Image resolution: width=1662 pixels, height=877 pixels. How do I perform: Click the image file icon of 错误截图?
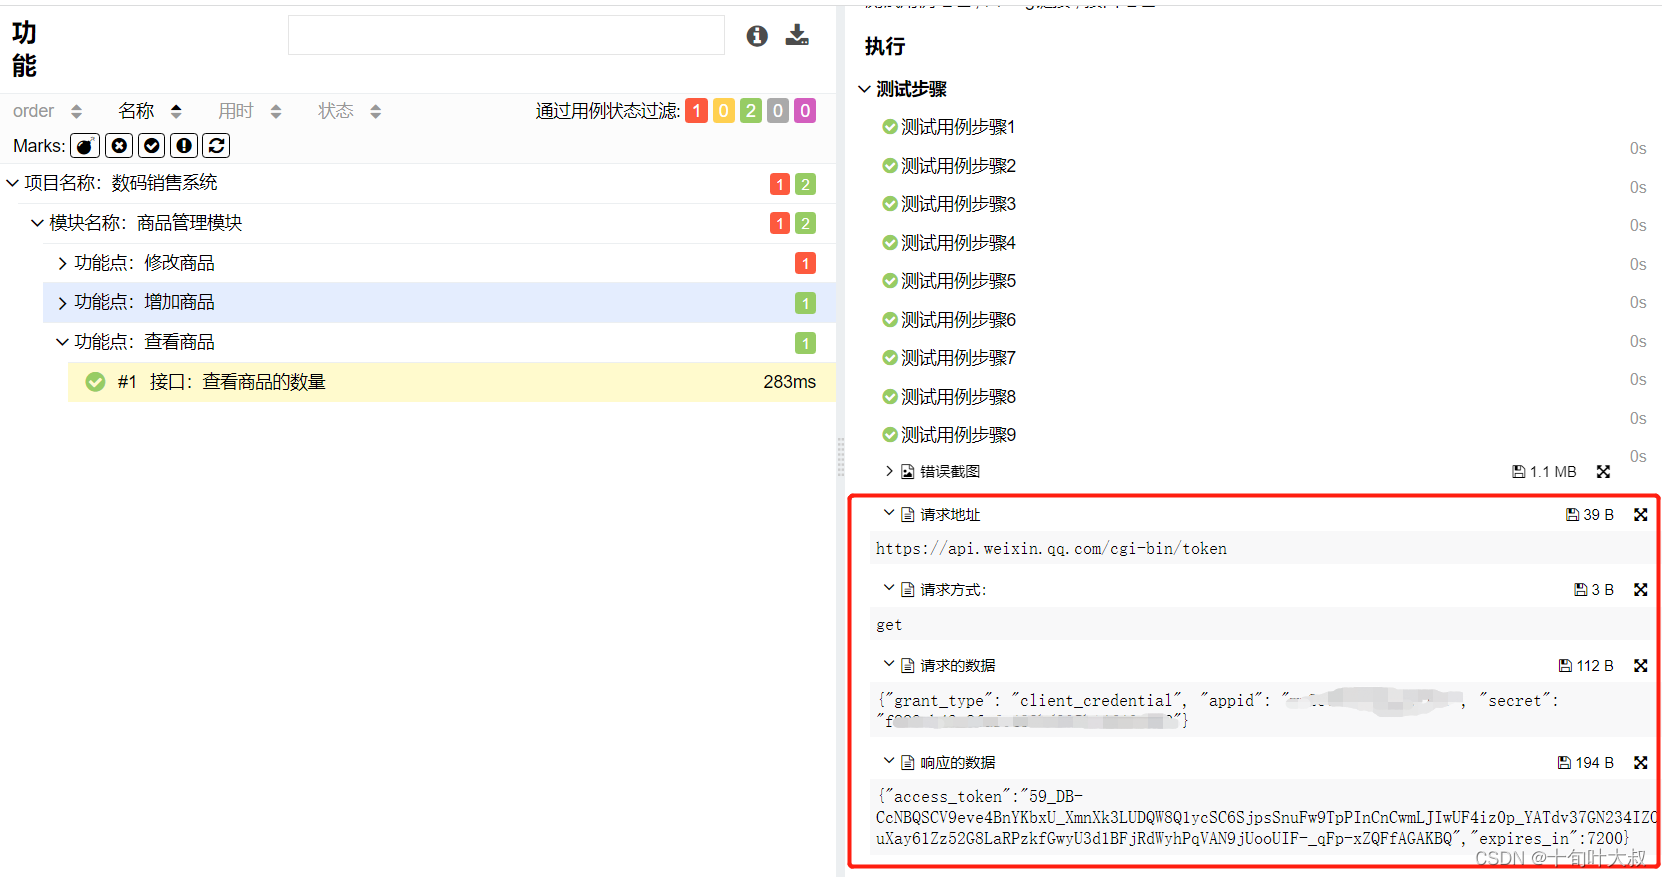pyautogui.click(x=908, y=472)
